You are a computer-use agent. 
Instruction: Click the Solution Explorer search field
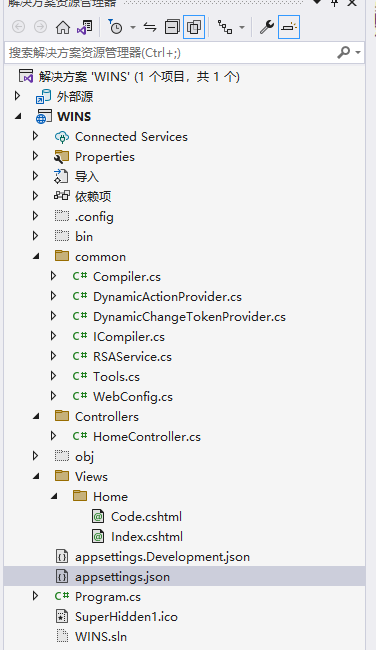172,53
